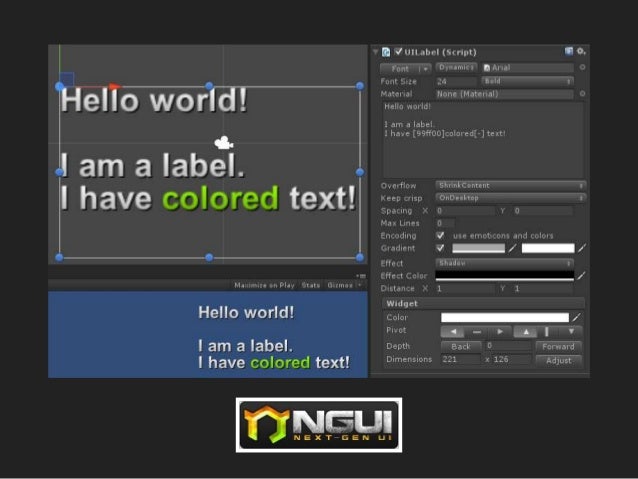Click the Dynamic font button
Screen dimensions: 638x479
click(456, 67)
